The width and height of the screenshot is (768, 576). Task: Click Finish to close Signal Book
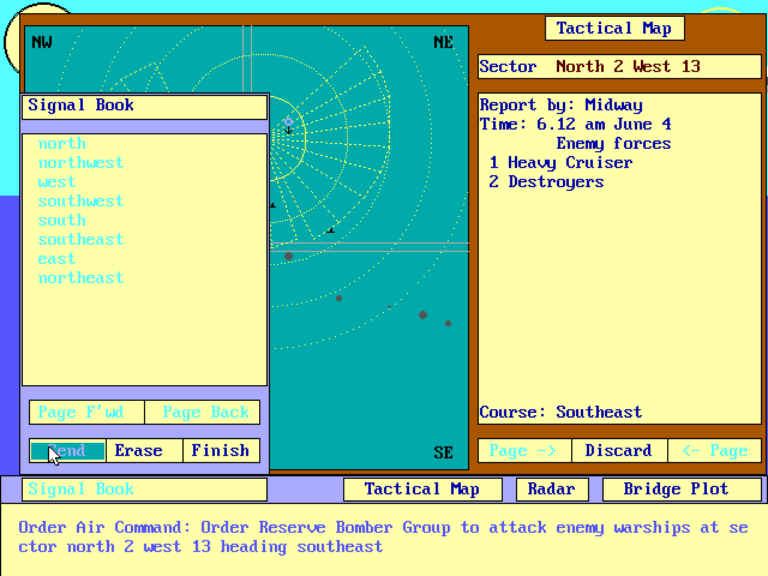coord(220,451)
